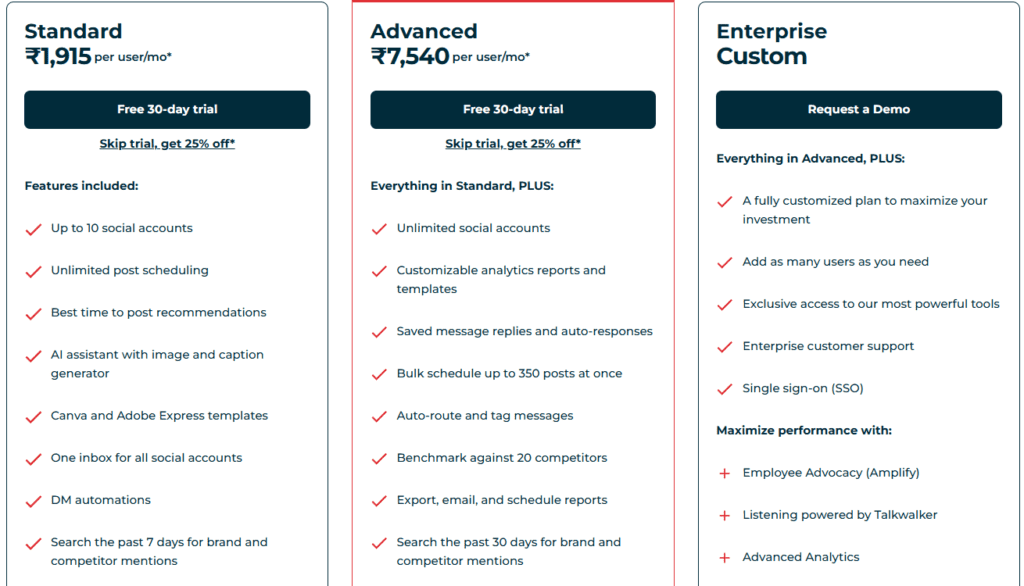Click the checkmark next to Enterprise customer support
The width and height of the screenshot is (1024, 586).
point(723,347)
